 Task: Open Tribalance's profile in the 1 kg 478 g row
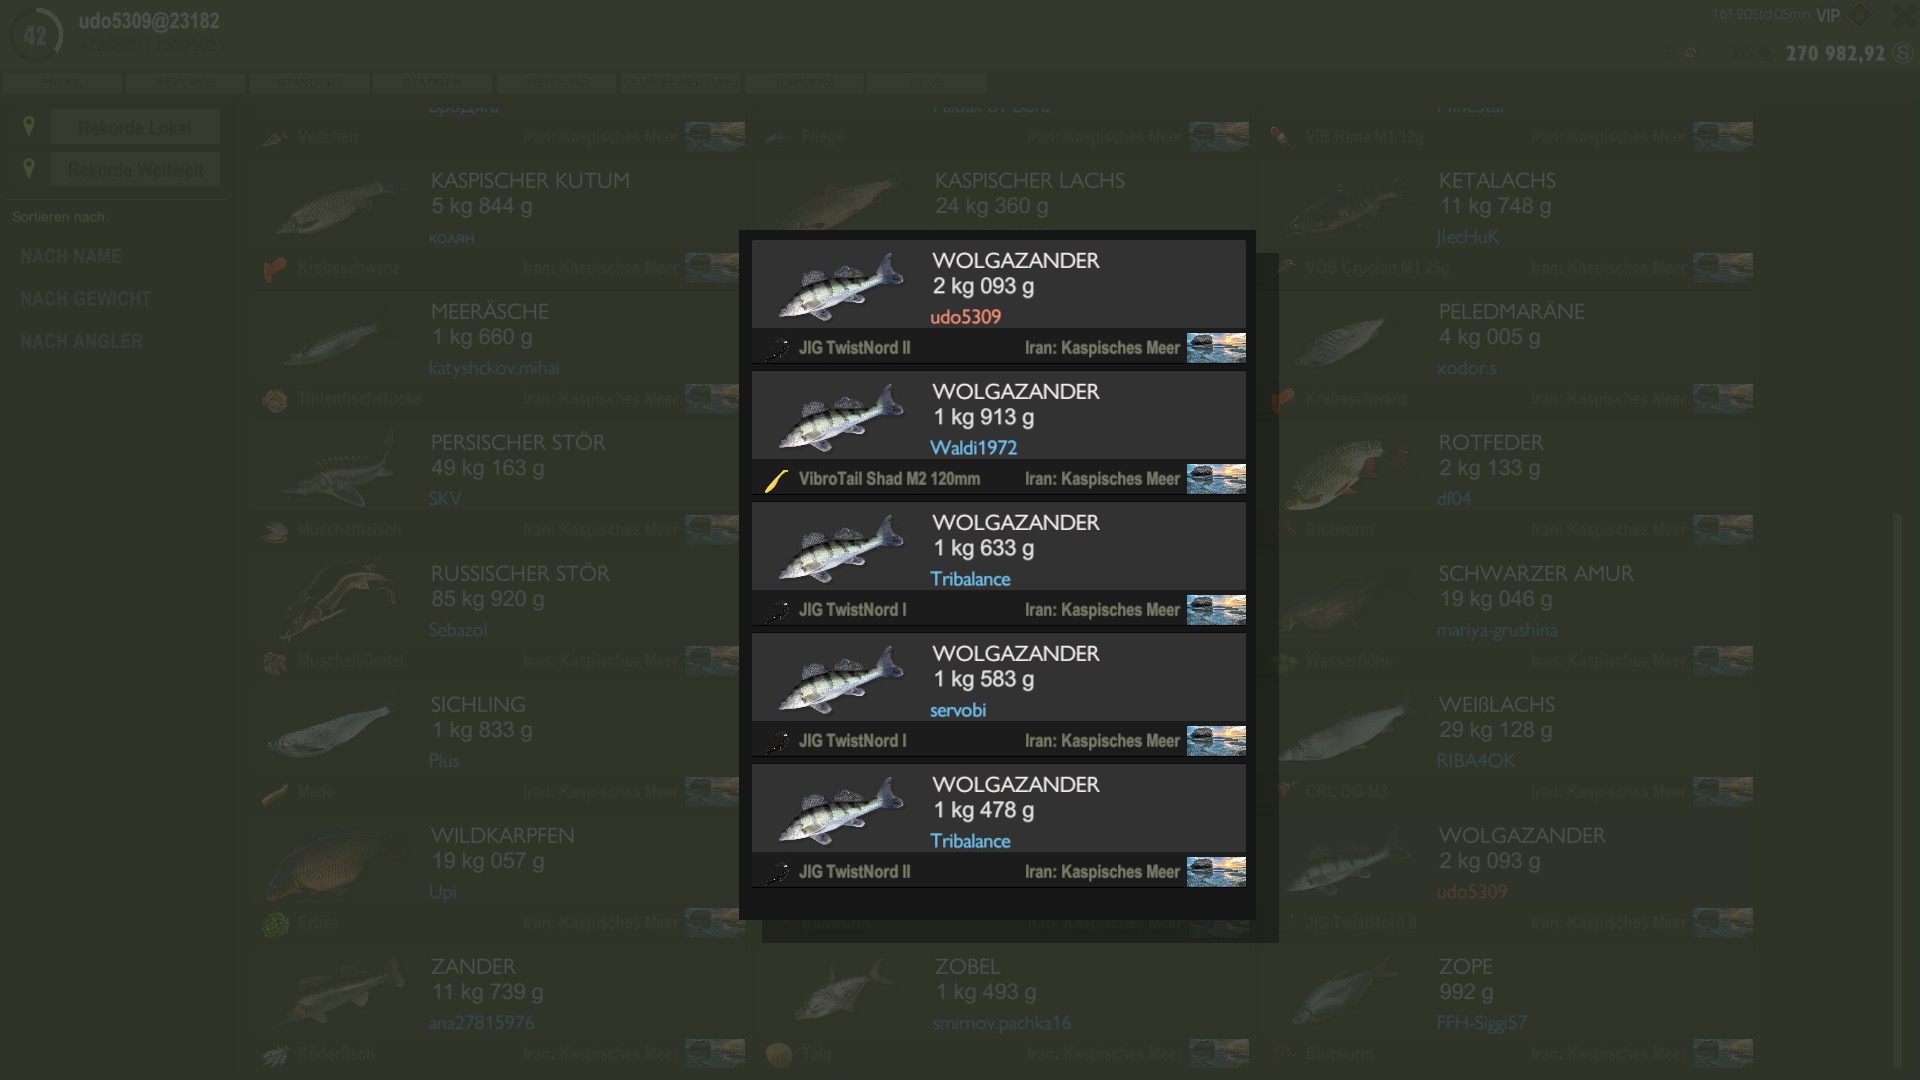(970, 841)
